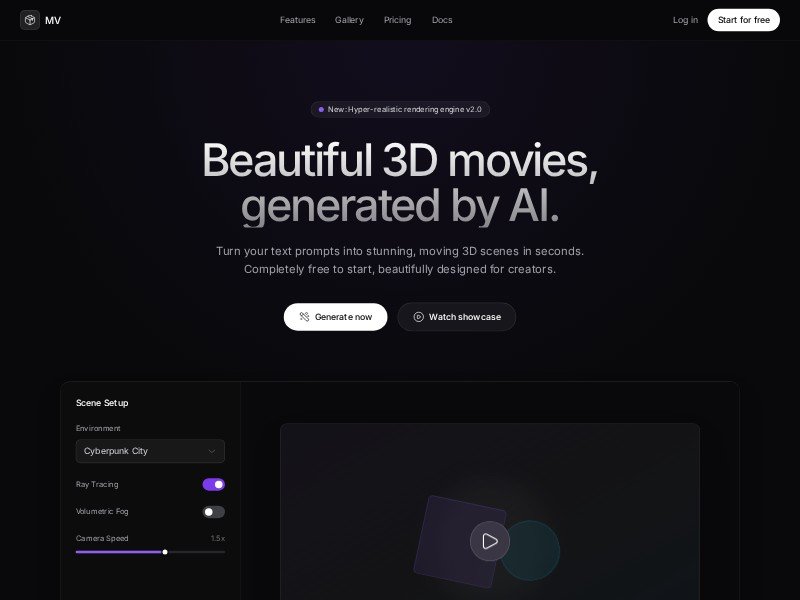Click the magic wand icon on Generate now

(x=304, y=317)
